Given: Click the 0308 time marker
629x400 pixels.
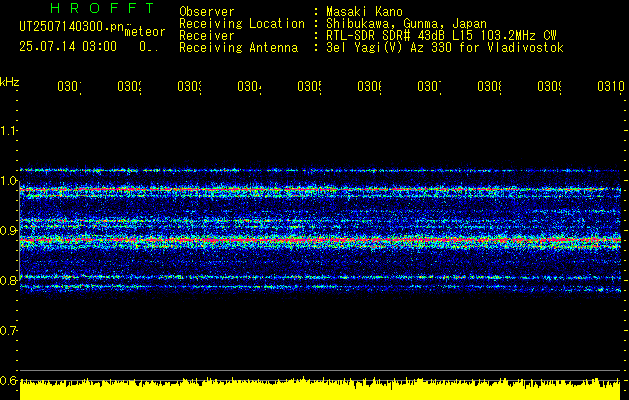Looking at the screenshot, I should pyautogui.click(x=489, y=86).
